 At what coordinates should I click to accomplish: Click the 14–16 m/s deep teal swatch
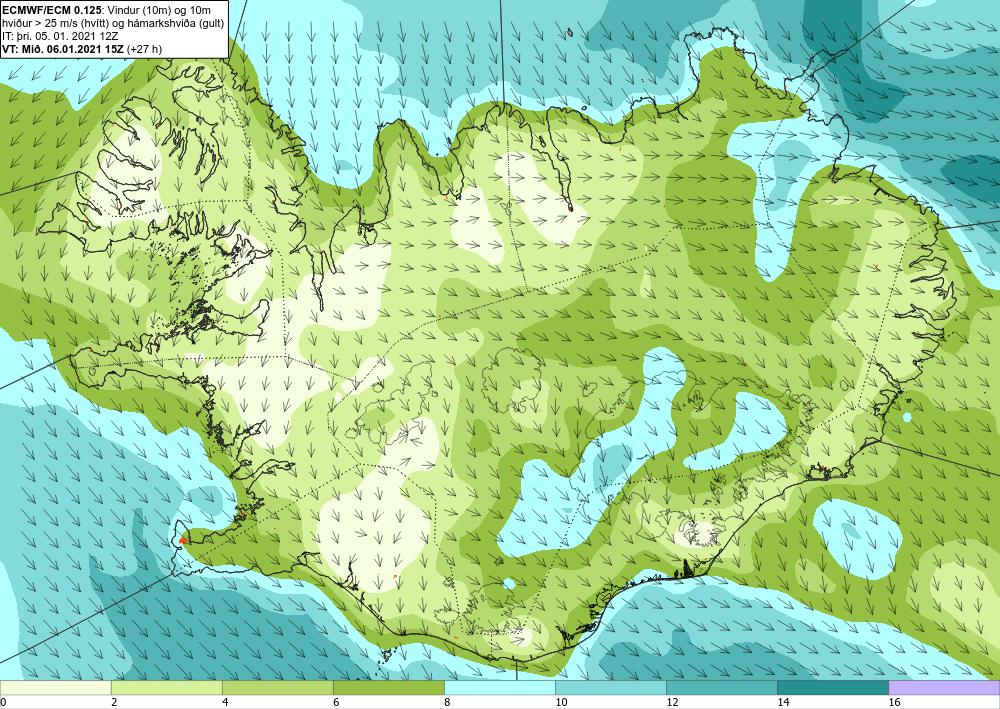point(832,687)
